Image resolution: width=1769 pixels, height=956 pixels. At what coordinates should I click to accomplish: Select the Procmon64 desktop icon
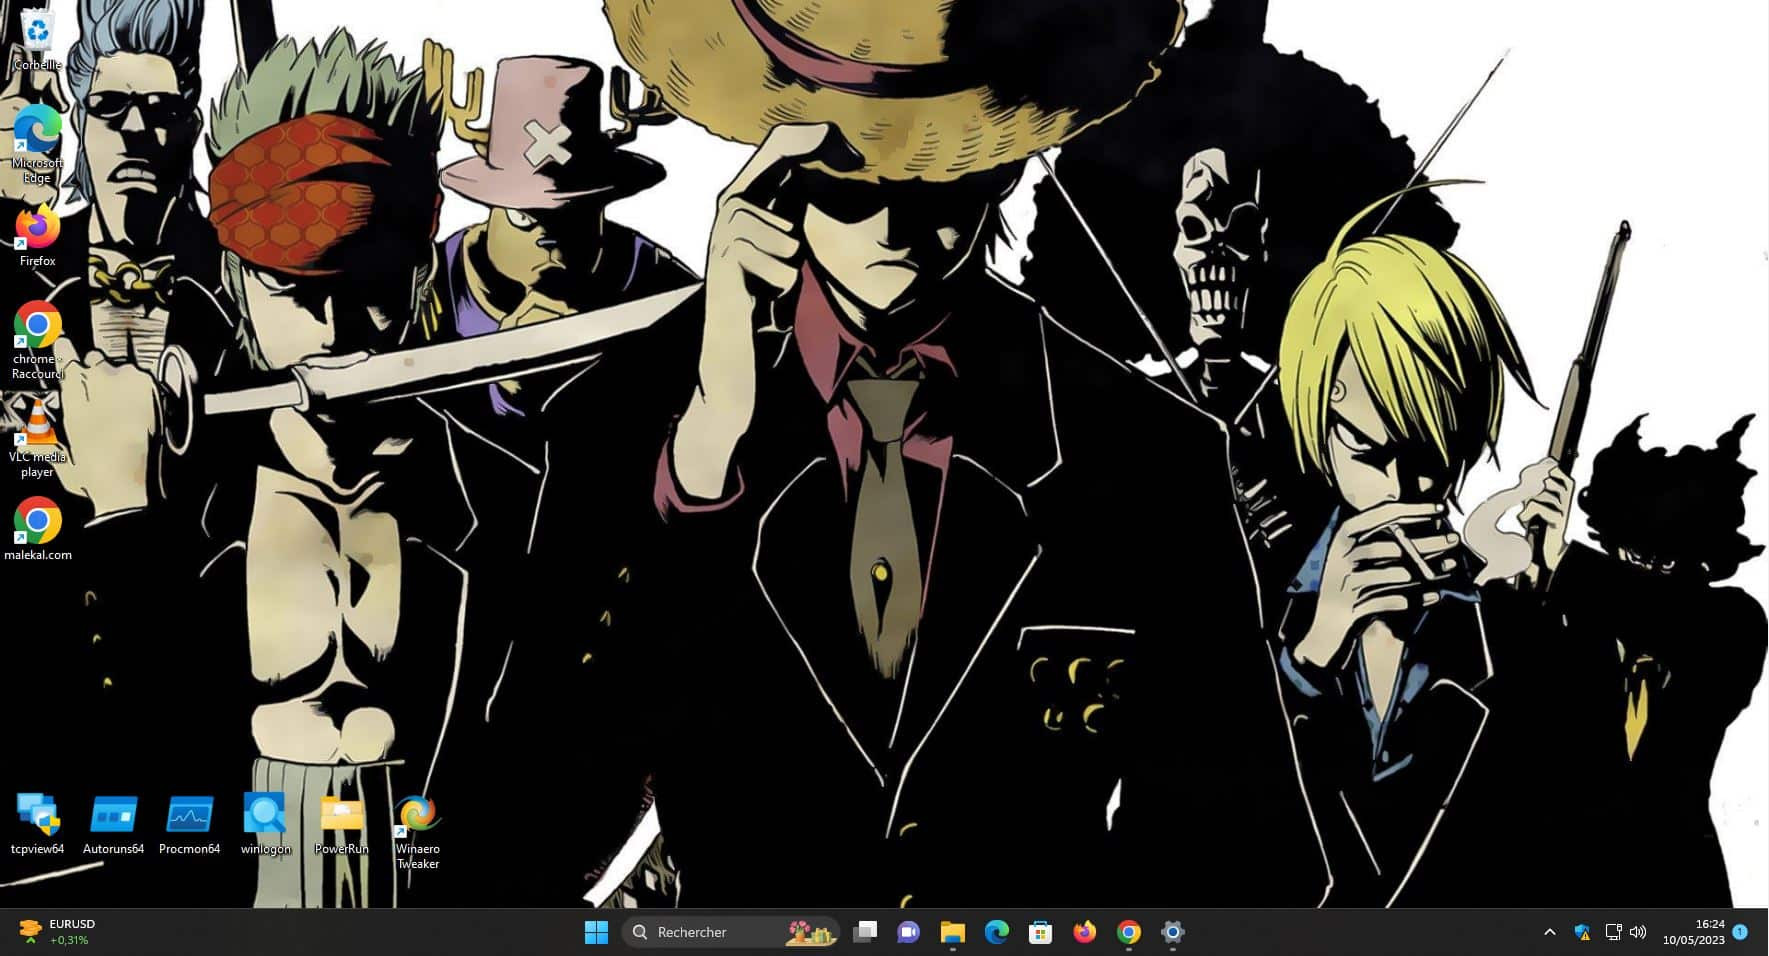[x=189, y=824]
